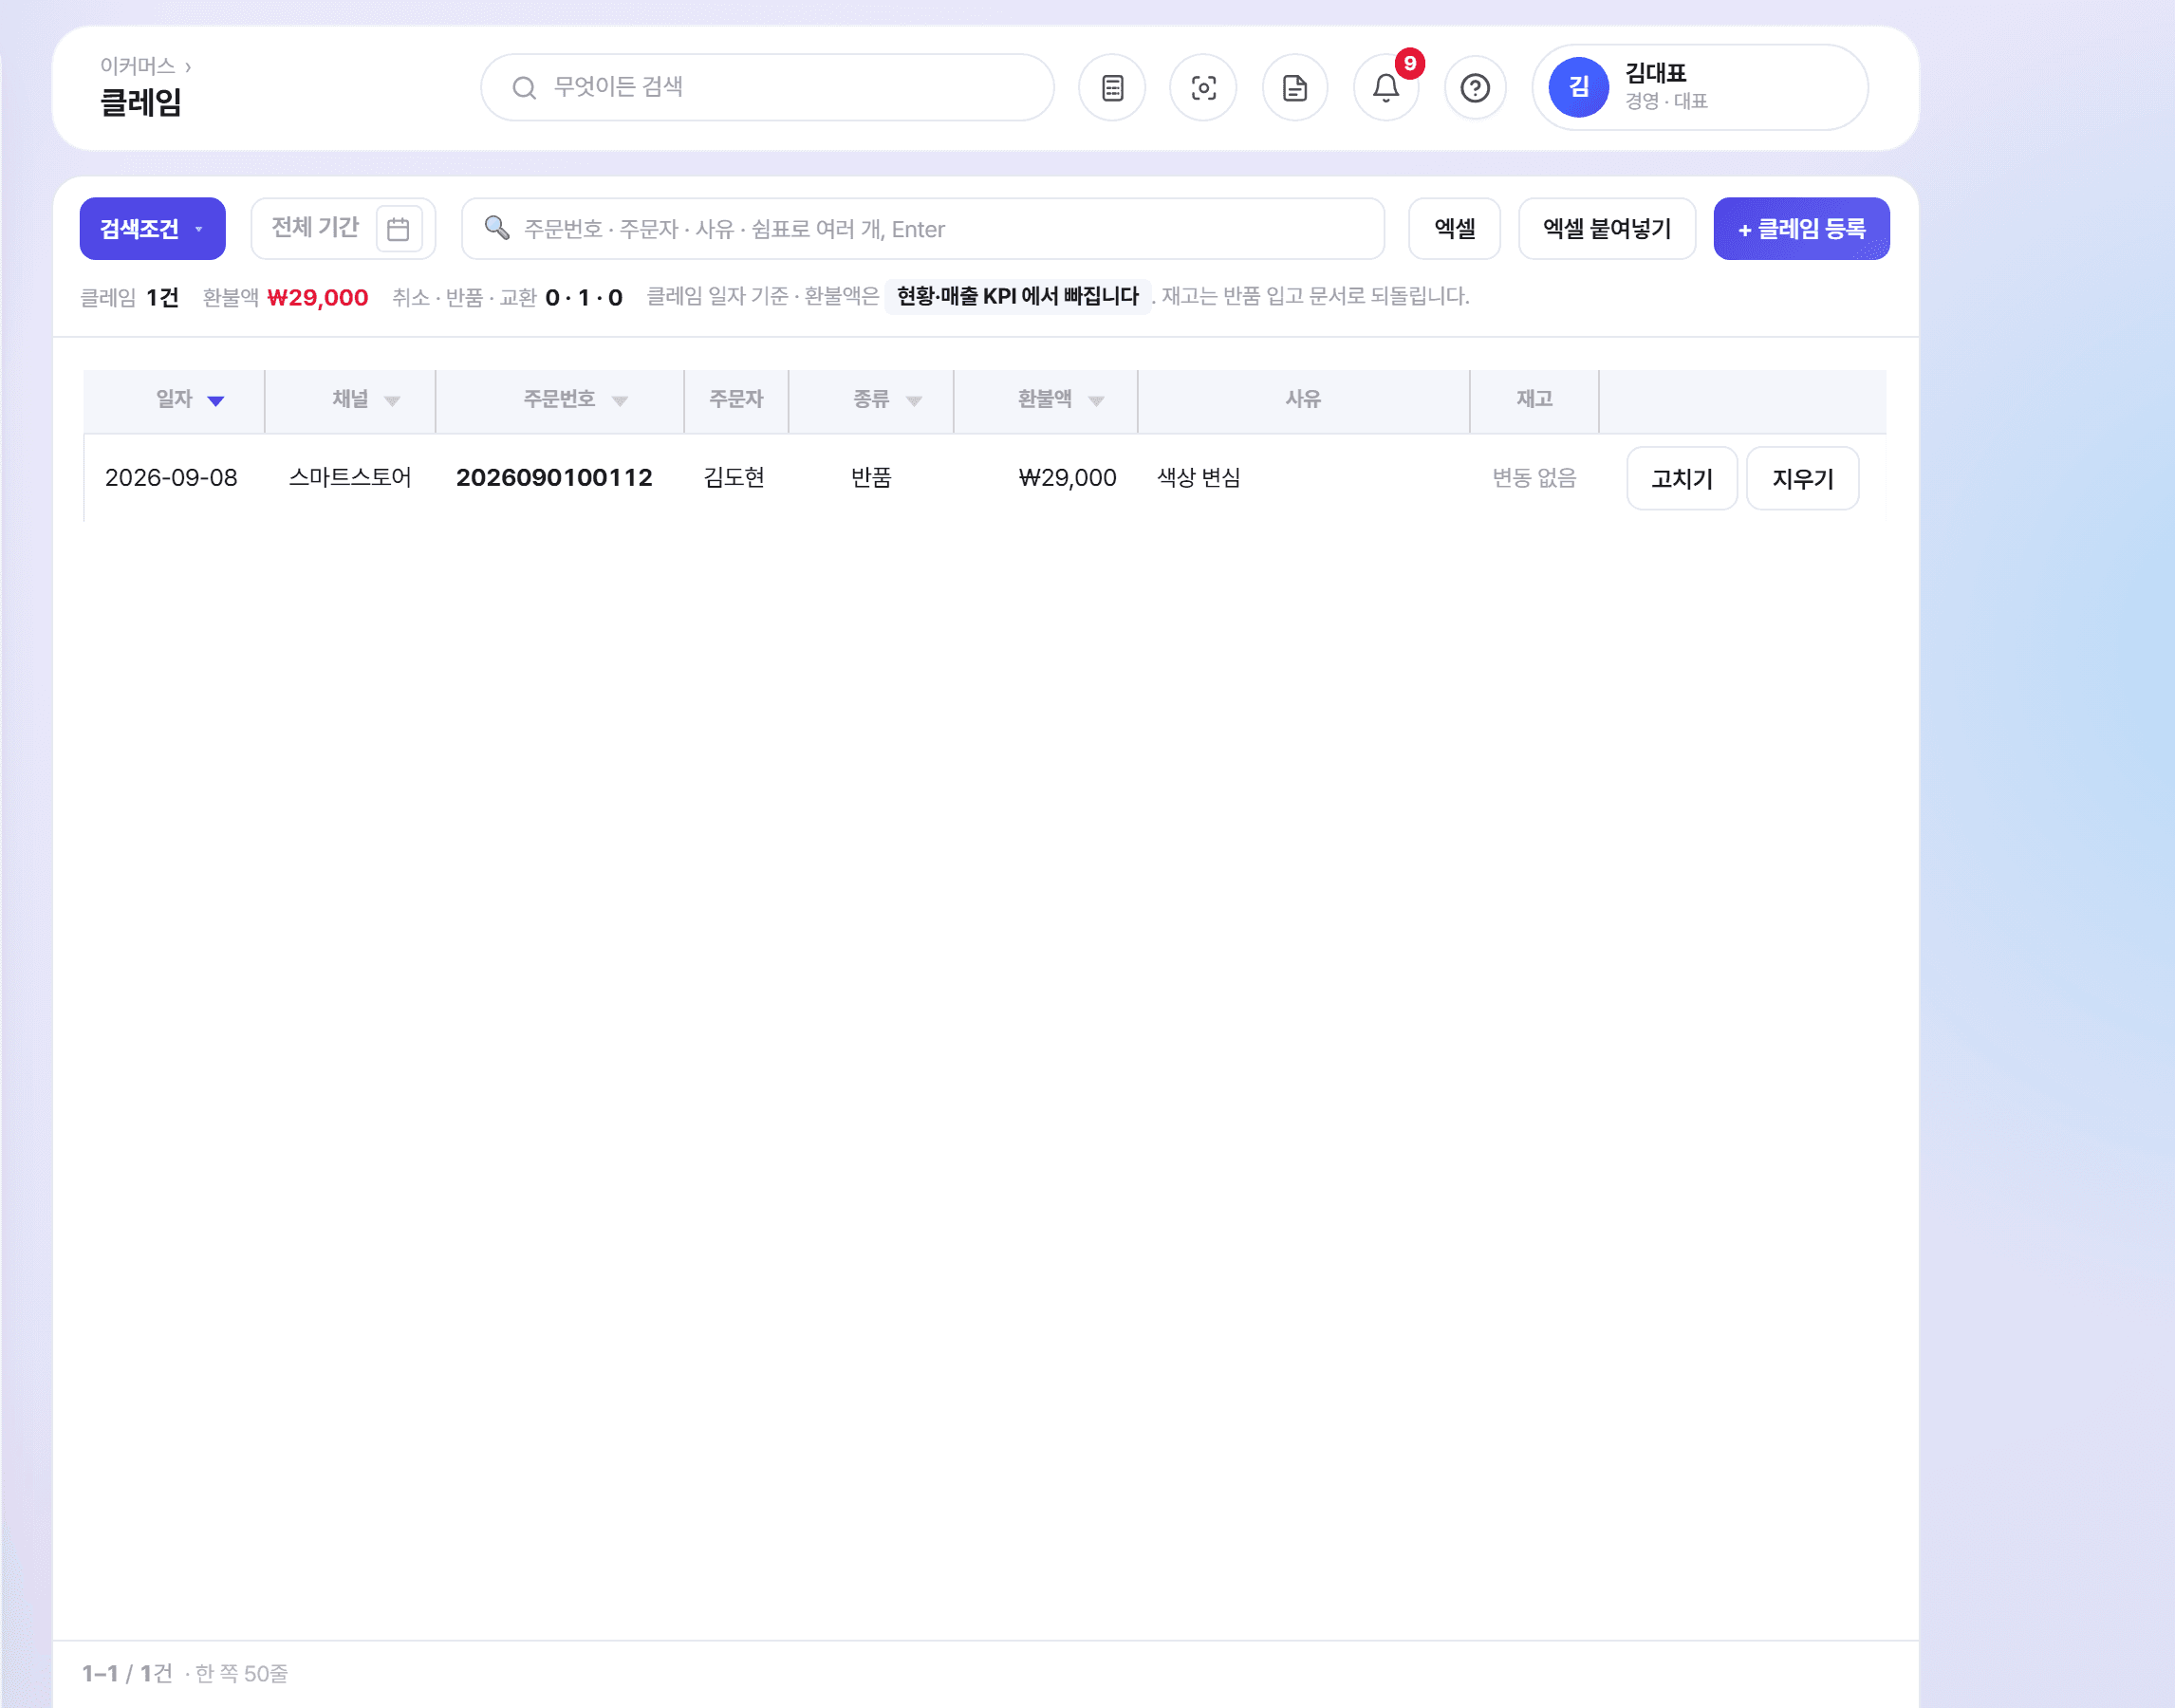The width and height of the screenshot is (2175, 1708).
Task: Click the 반품 type cell
Action: click(871, 478)
